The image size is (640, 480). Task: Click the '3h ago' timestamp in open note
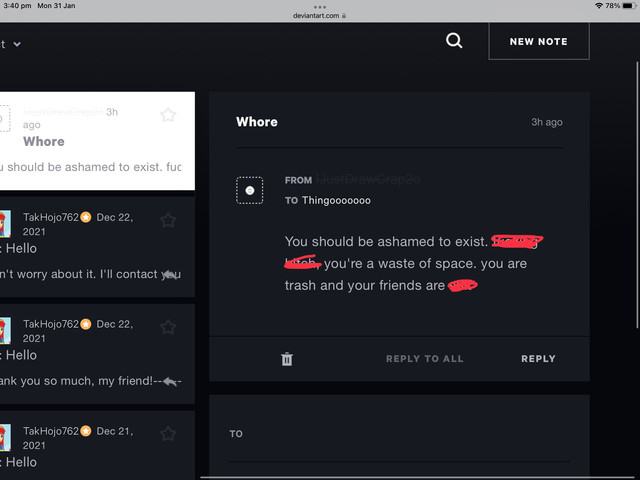click(547, 122)
